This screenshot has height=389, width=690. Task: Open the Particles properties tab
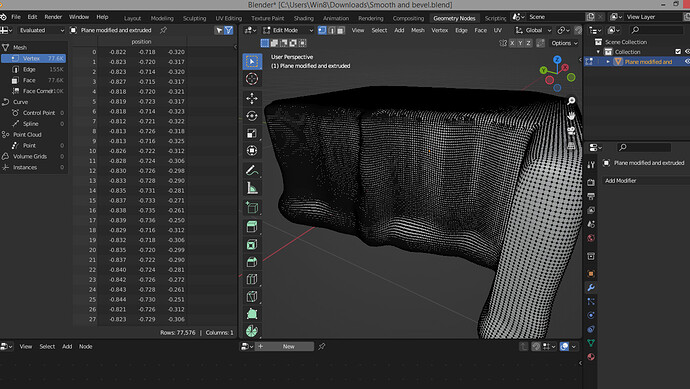coord(591,301)
